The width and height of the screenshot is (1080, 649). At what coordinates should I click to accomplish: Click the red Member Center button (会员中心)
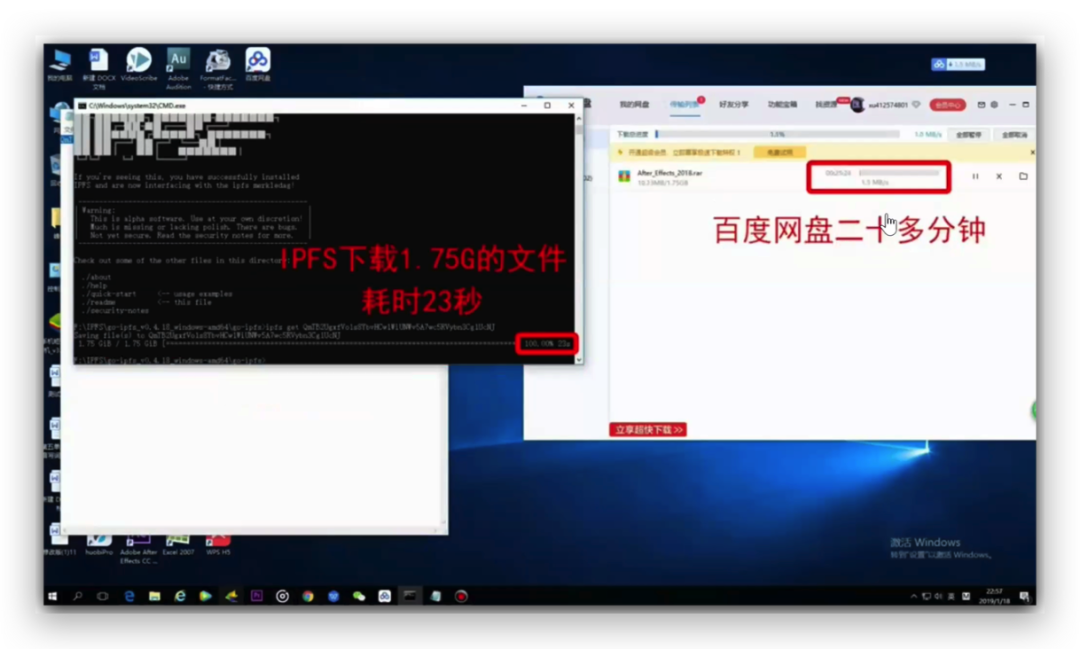click(x=947, y=105)
